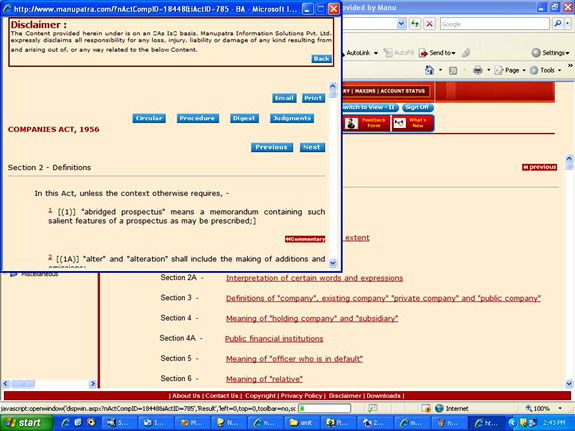Image resolution: width=575 pixels, height=431 pixels.
Task: Click footnote 1 marker beside abridged prospectus
Action: (x=51, y=211)
